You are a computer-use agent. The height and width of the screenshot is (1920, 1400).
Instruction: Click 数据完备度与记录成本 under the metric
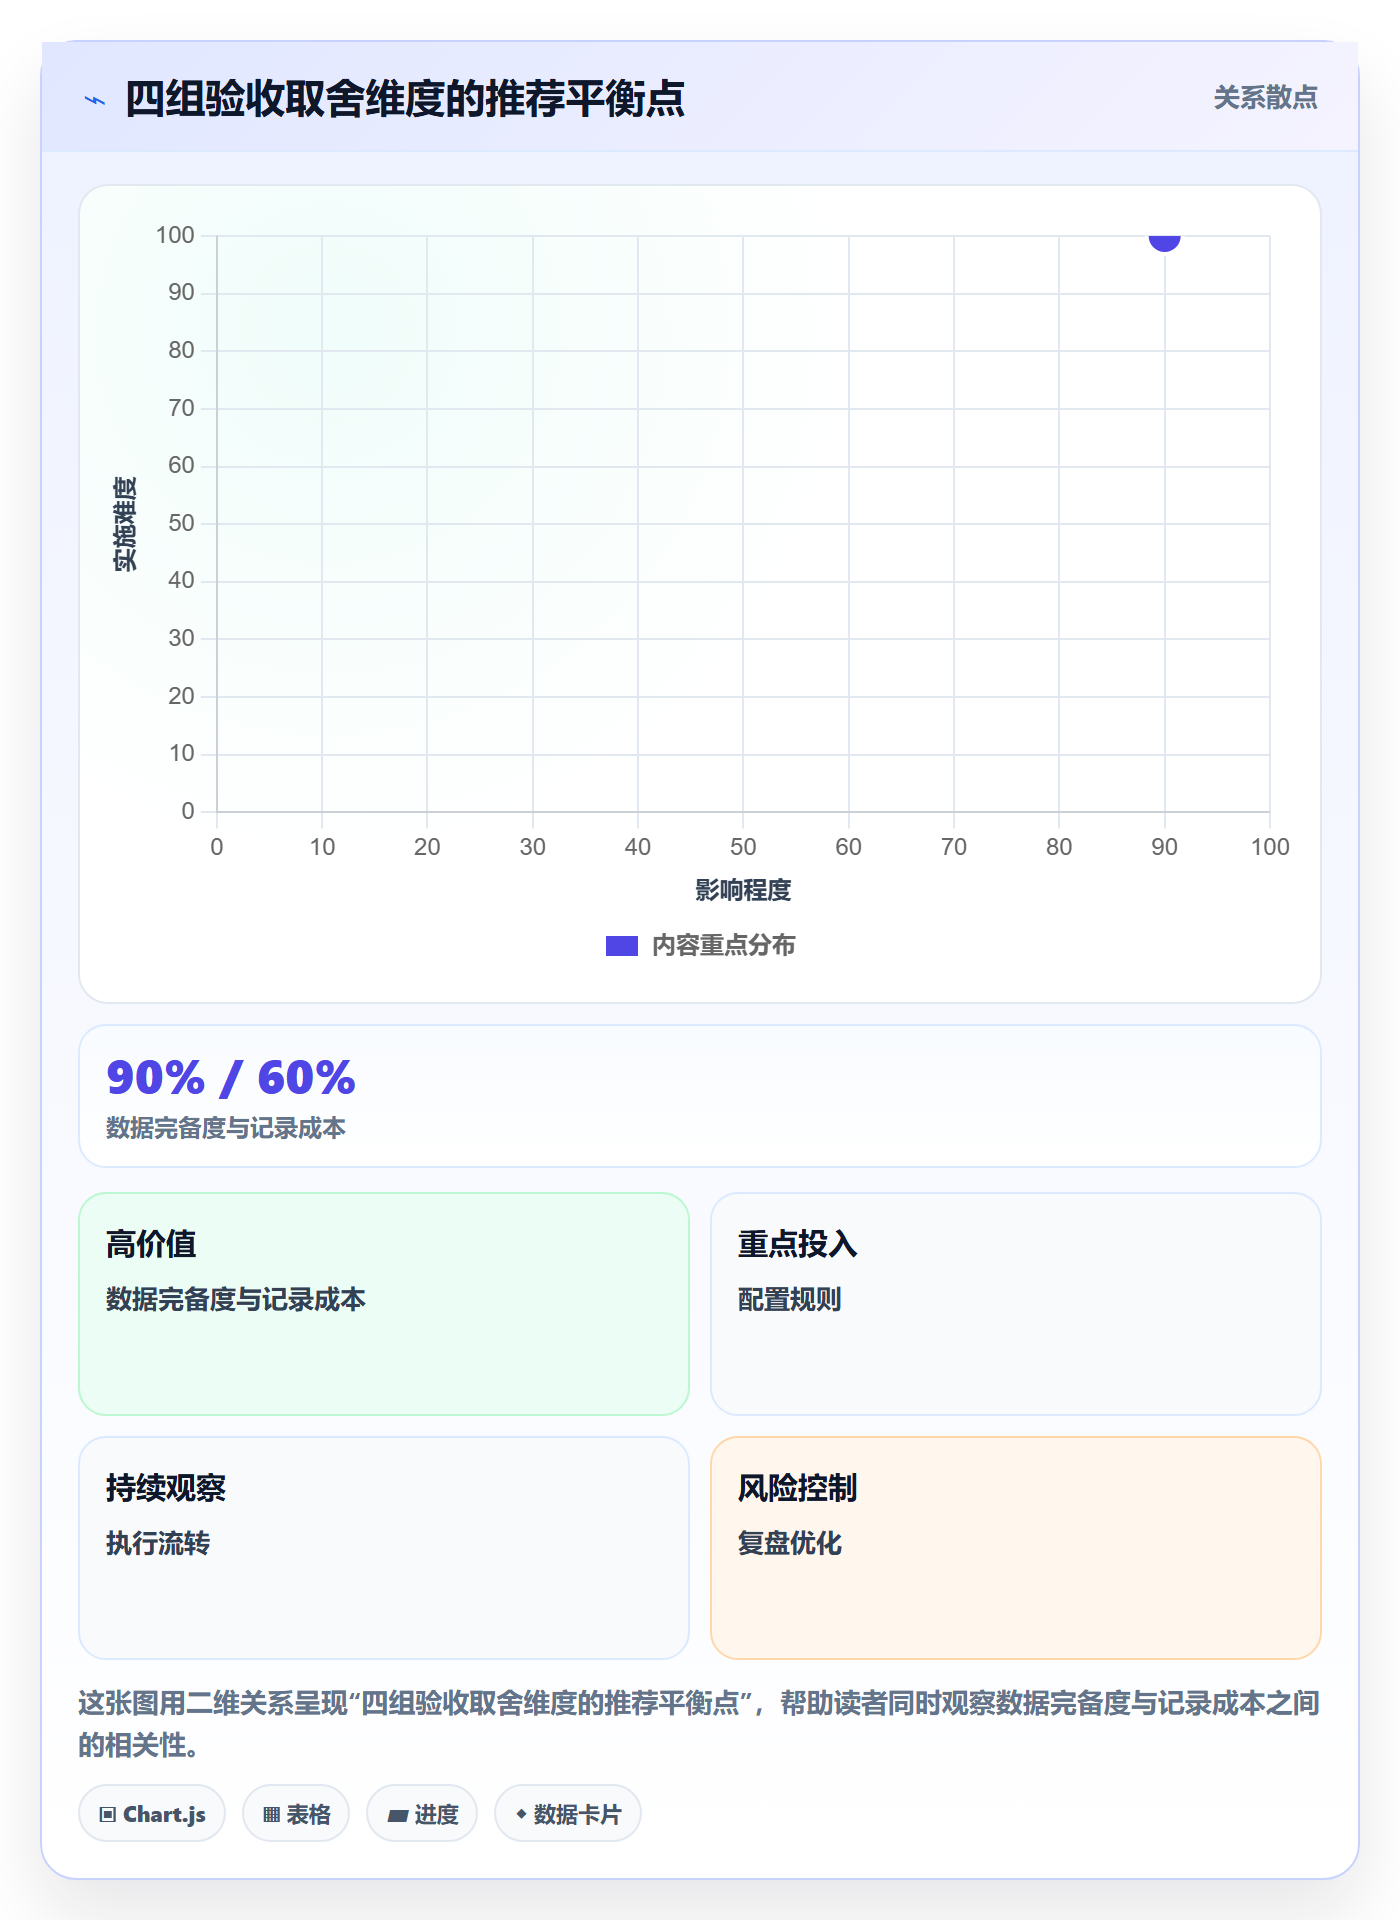click(x=226, y=1128)
